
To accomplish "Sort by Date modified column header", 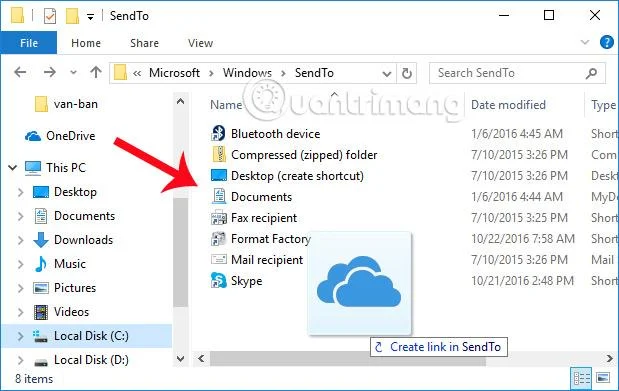I will (x=508, y=105).
